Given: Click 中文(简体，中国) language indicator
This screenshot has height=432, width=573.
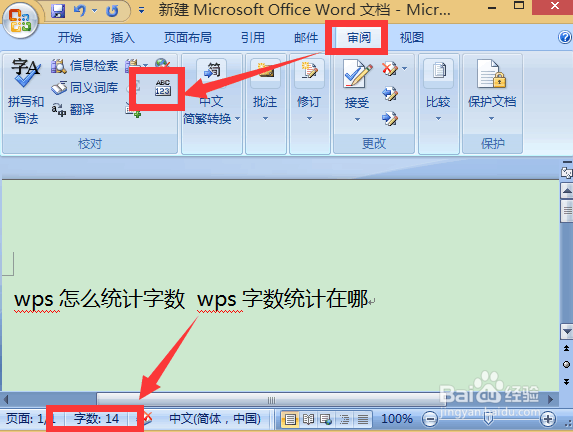Looking at the screenshot, I should (215, 419).
